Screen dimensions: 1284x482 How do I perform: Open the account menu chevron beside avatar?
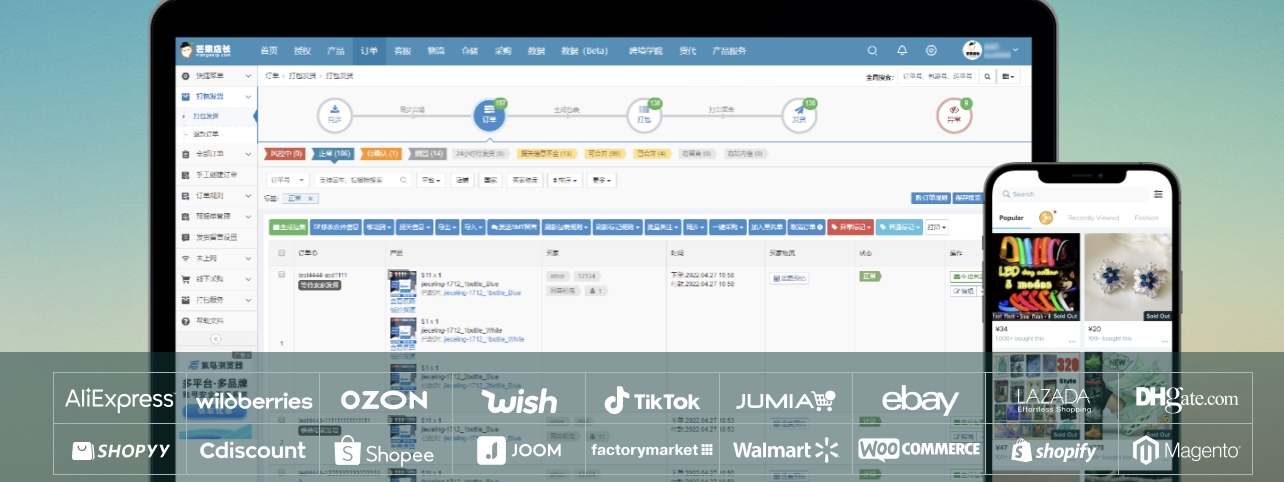[1016, 50]
